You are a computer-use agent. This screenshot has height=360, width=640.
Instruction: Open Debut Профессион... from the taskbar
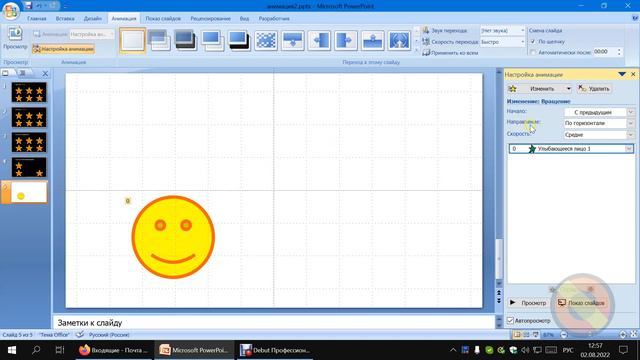(x=275, y=350)
